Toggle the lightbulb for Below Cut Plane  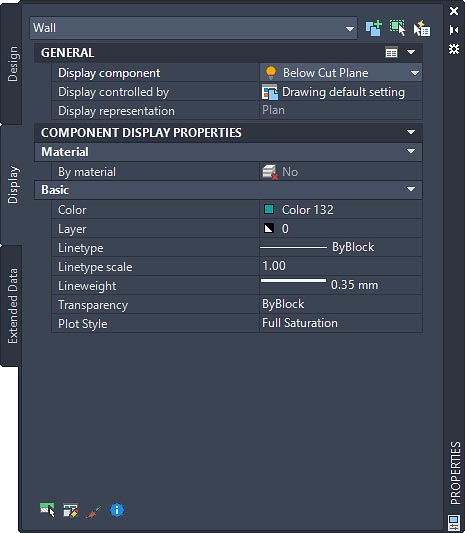click(x=271, y=72)
